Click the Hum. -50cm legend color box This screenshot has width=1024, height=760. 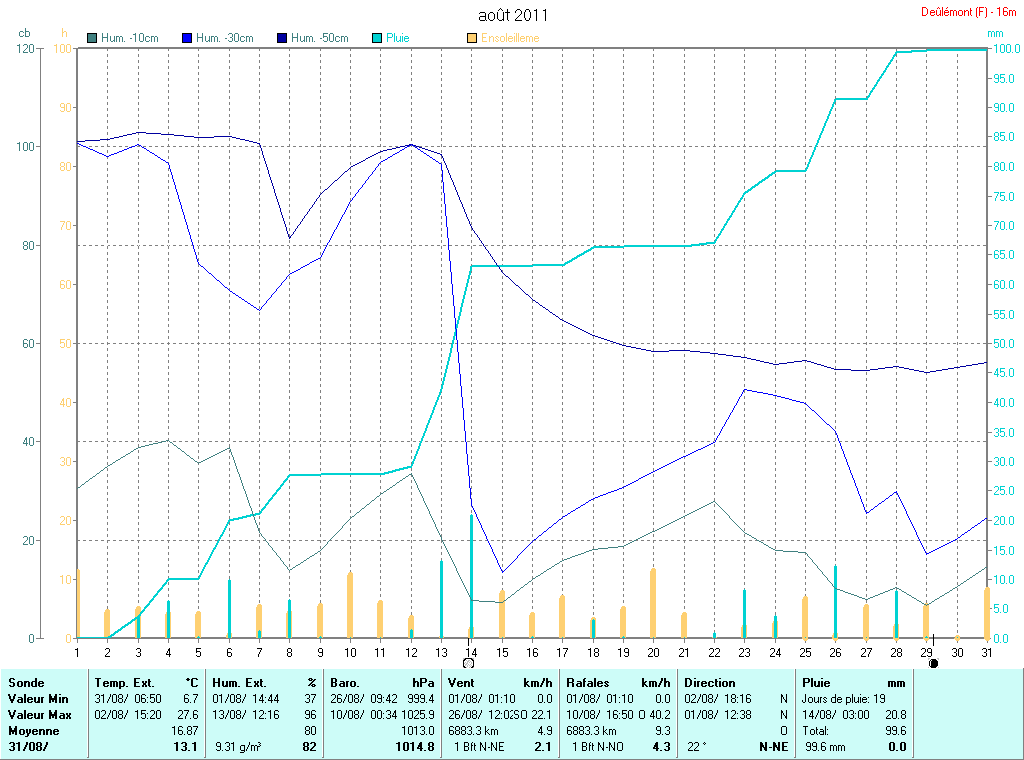click(282, 38)
